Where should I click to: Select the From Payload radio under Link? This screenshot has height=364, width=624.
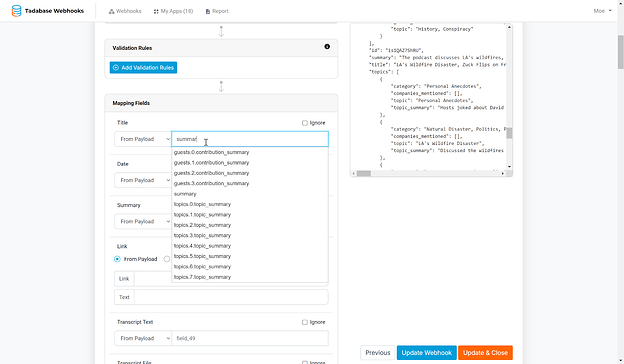click(117, 259)
